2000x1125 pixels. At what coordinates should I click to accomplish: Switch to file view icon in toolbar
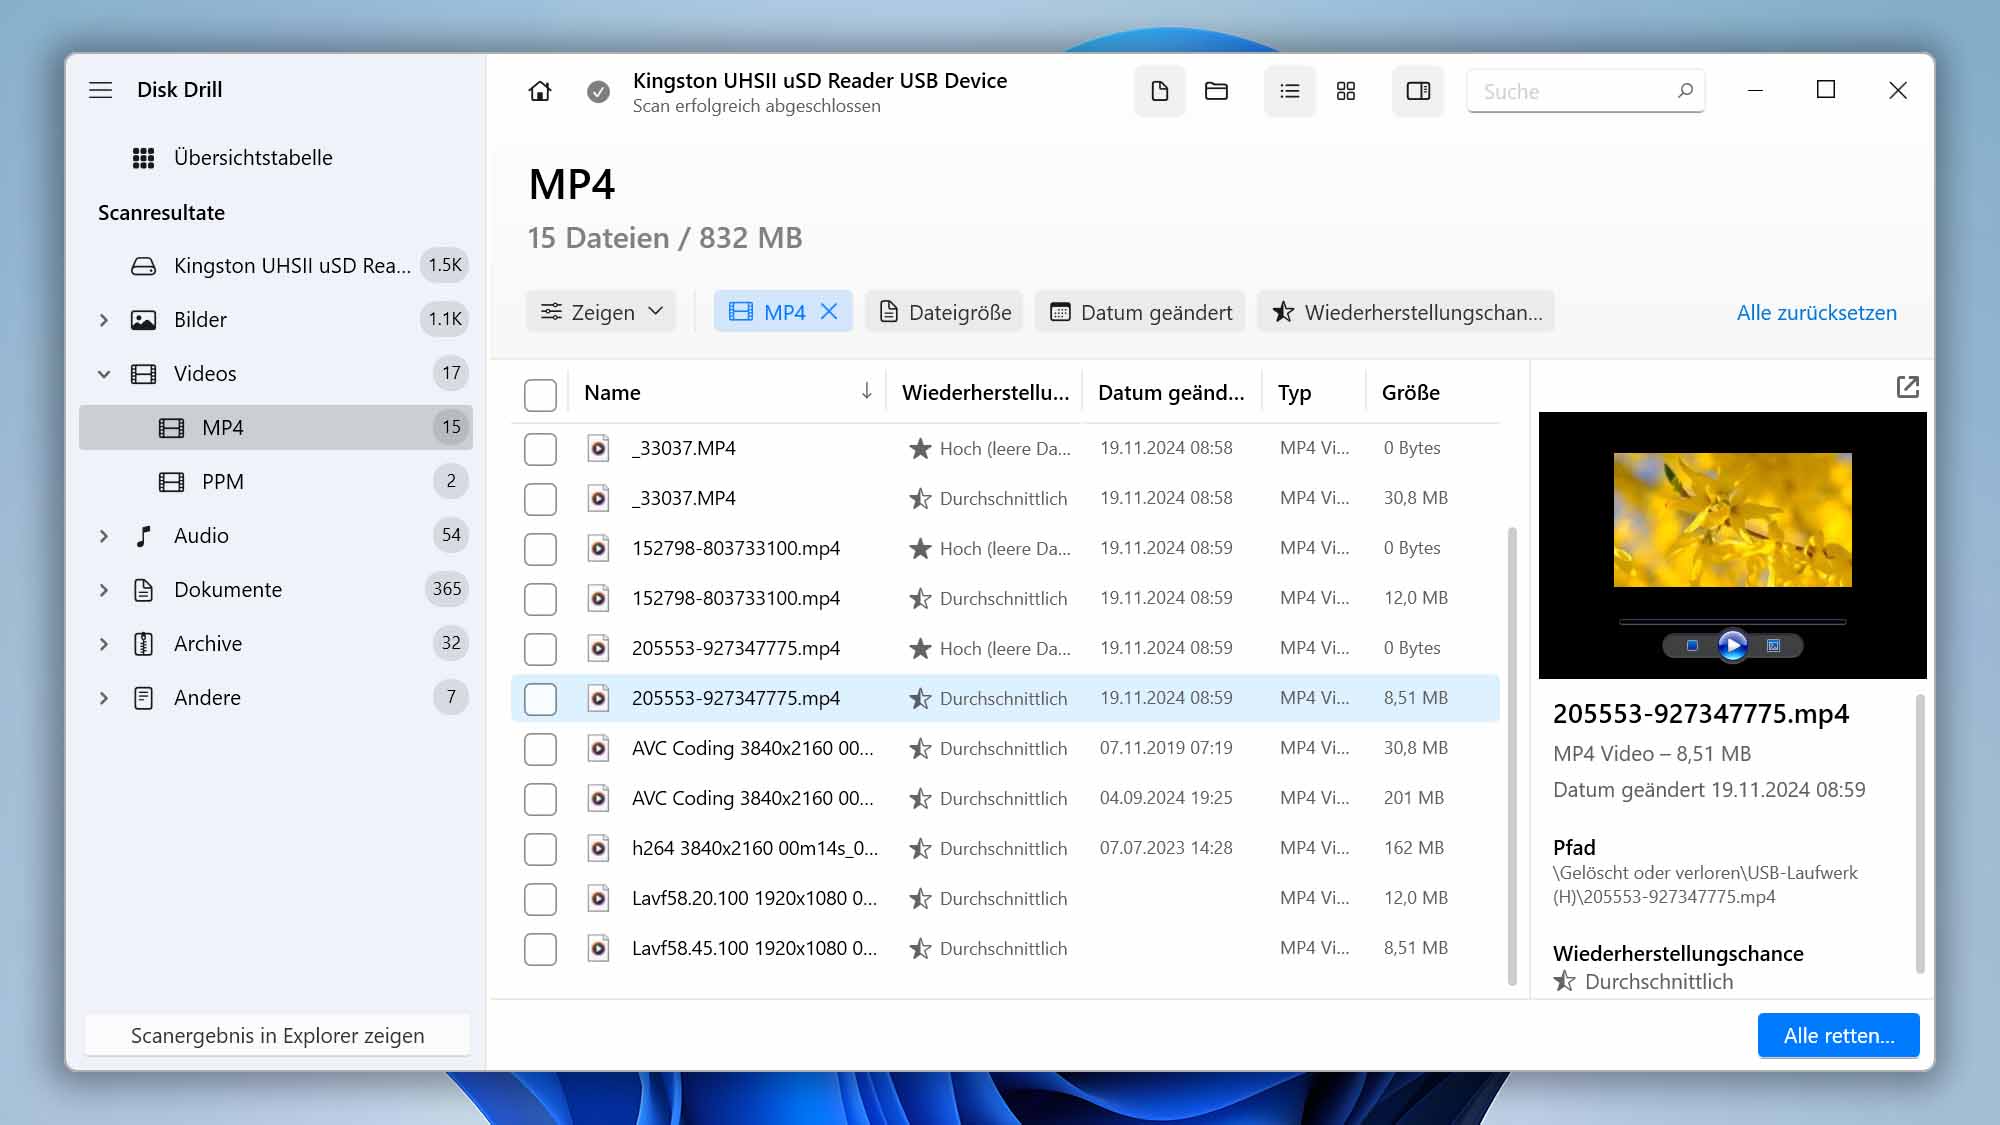[x=1160, y=91]
